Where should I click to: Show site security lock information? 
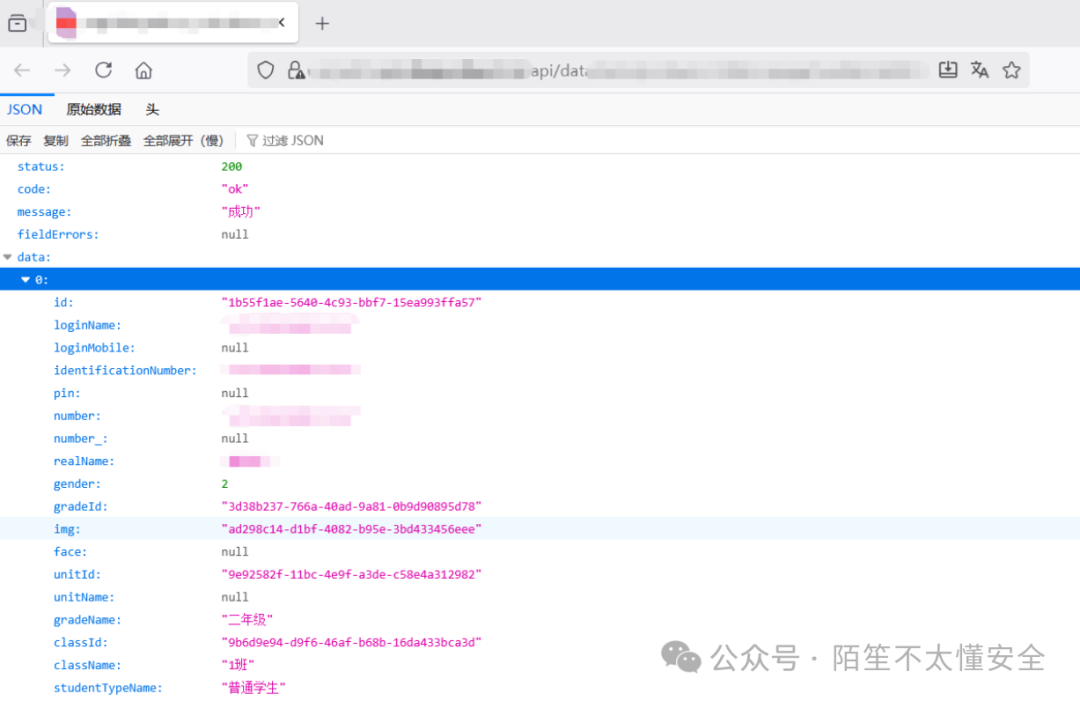296,70
